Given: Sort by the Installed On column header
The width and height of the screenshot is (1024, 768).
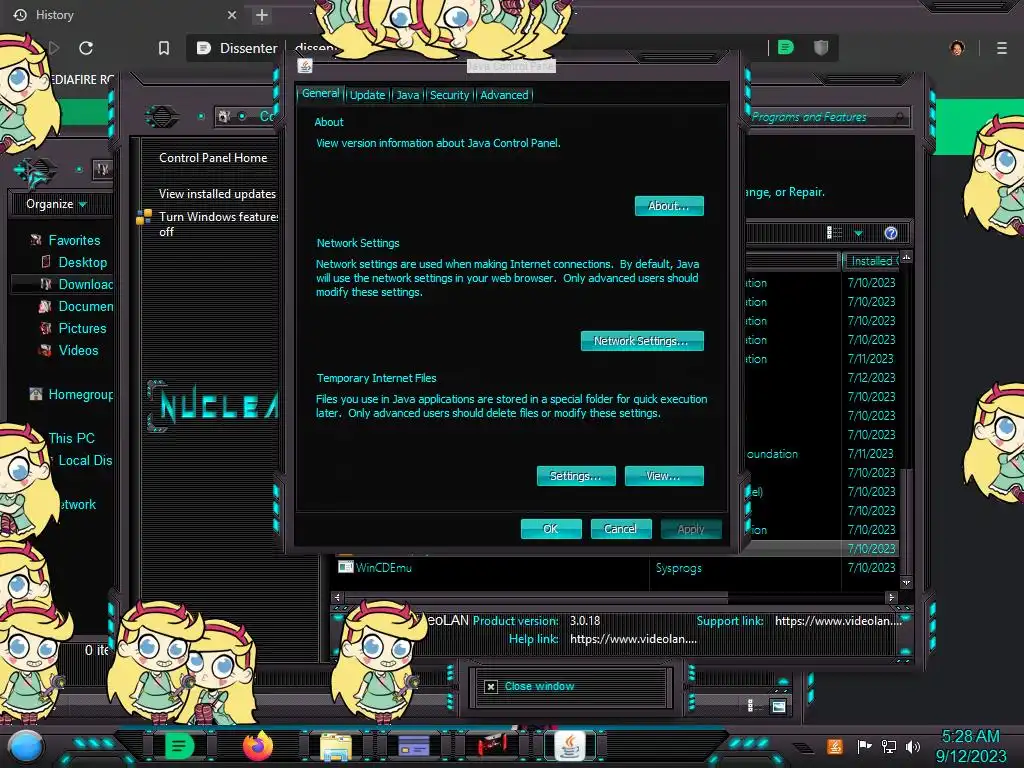Looking at the screenshot, I should [x=871, y=261].
